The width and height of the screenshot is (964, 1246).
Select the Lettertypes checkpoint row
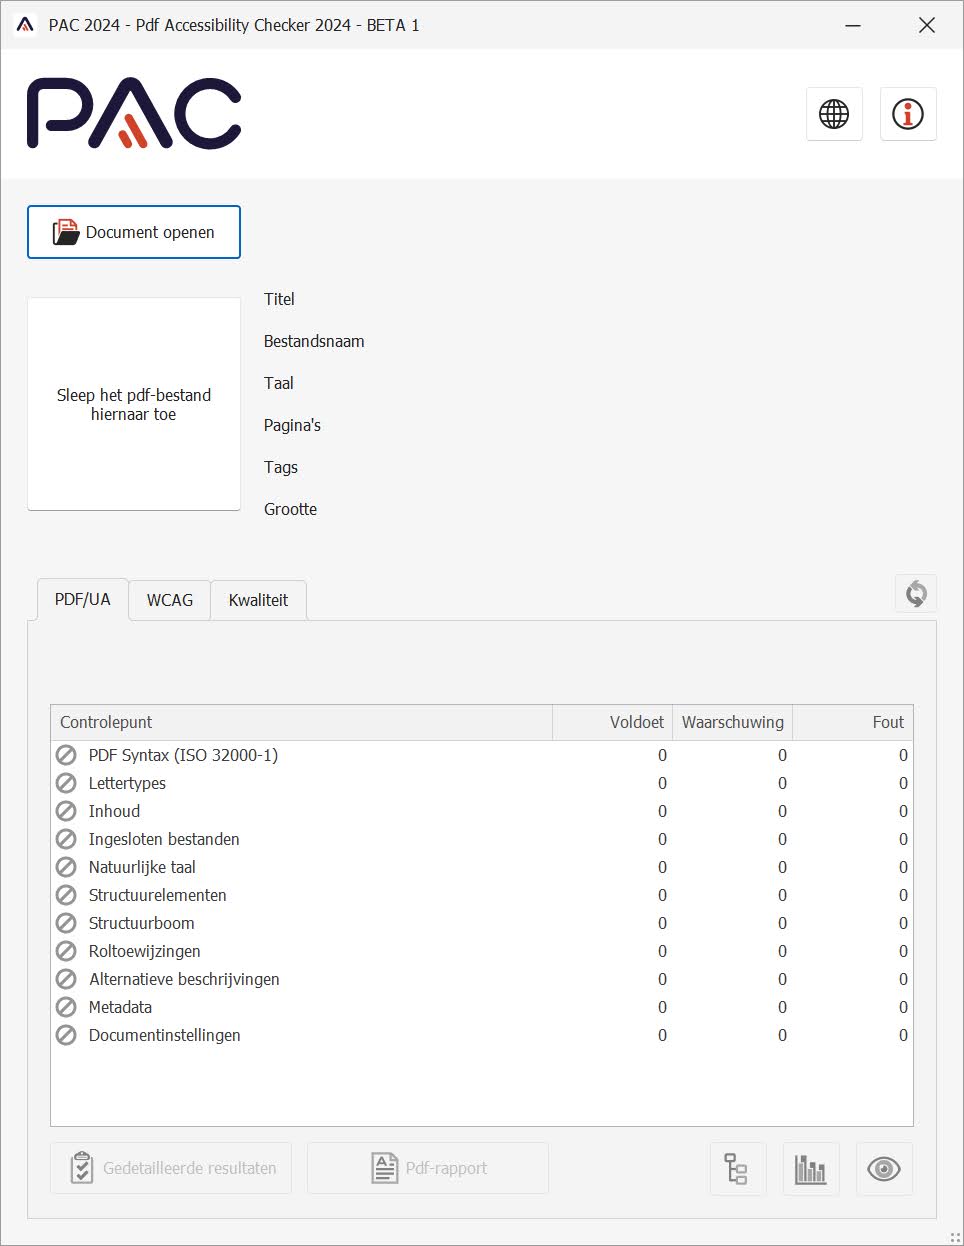(x=127, y=783)
